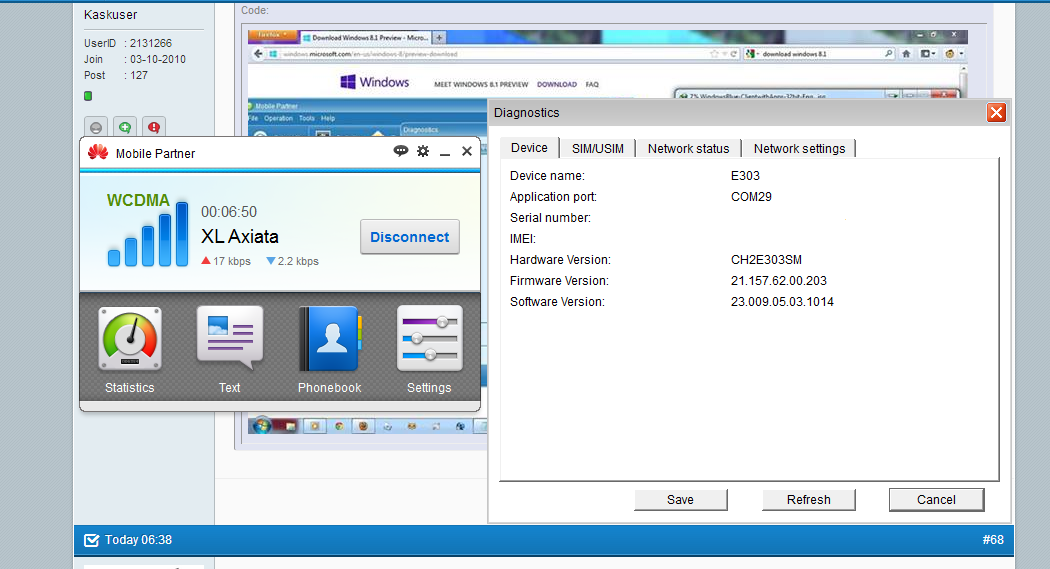Close the Diagnostics dialog with red X
Image resolution: width=1050 pixels, height=569 pixels.
pyautogui.click(x=996, y=112)
